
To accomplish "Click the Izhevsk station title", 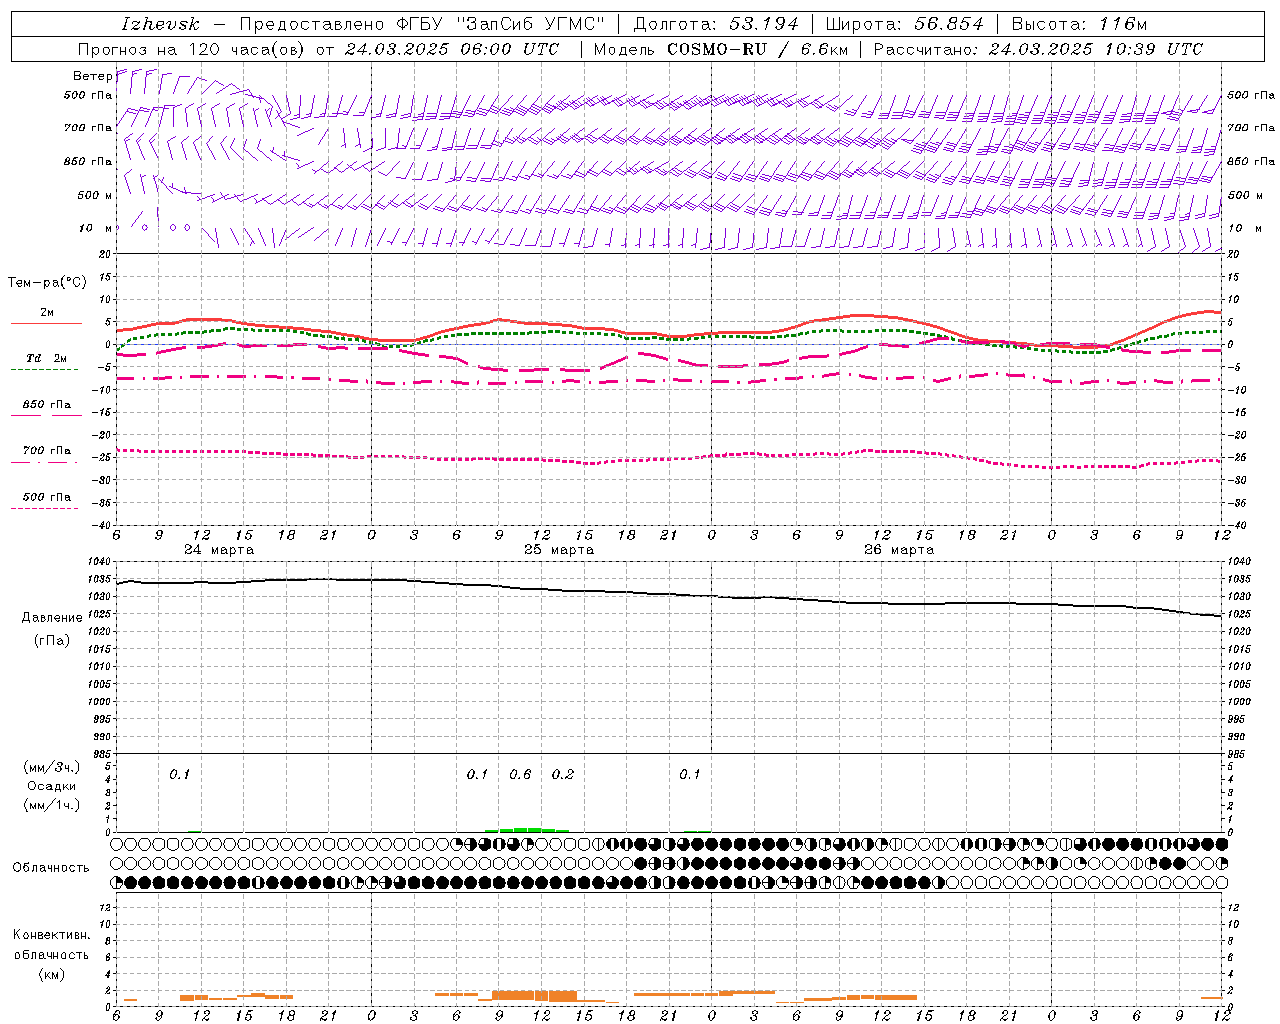I will tap(160, 24).
